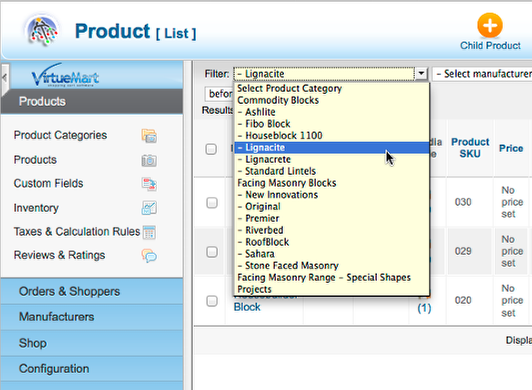Check the row checkbox for SKU 030

pyautogui.click(x=212, y=203)
